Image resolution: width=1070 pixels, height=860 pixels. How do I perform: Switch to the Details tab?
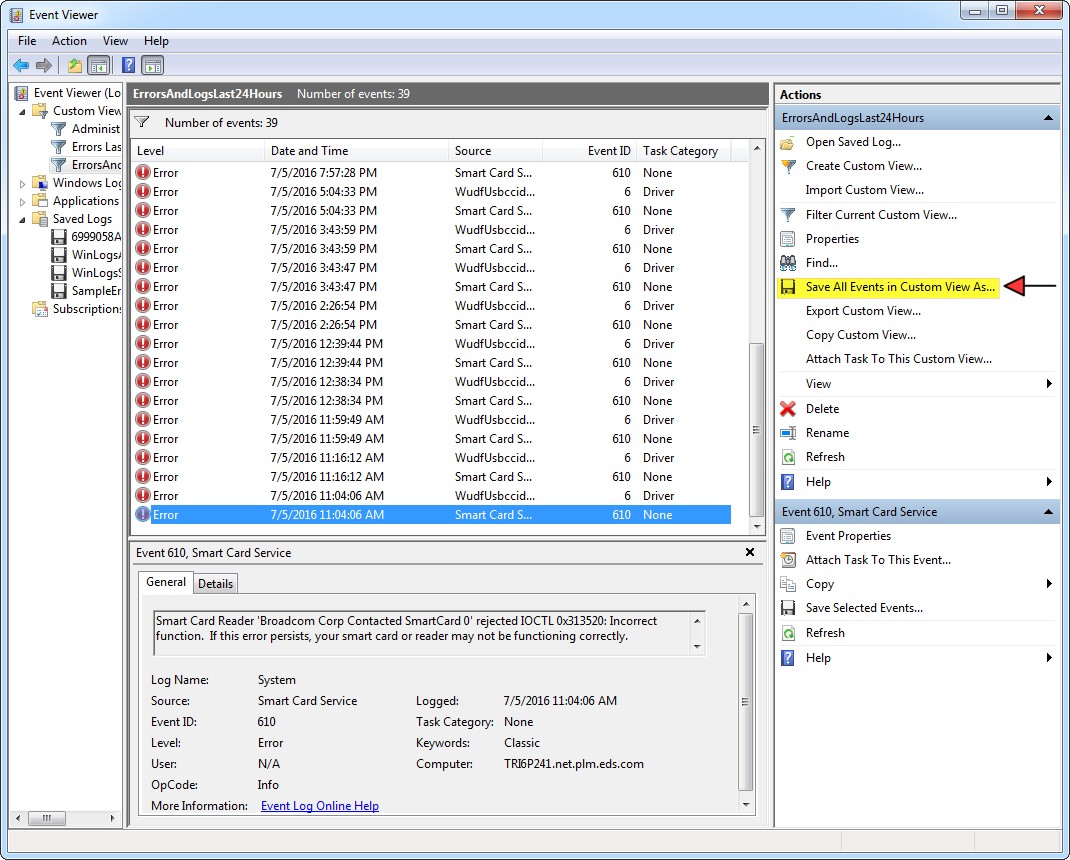[215, 583]
